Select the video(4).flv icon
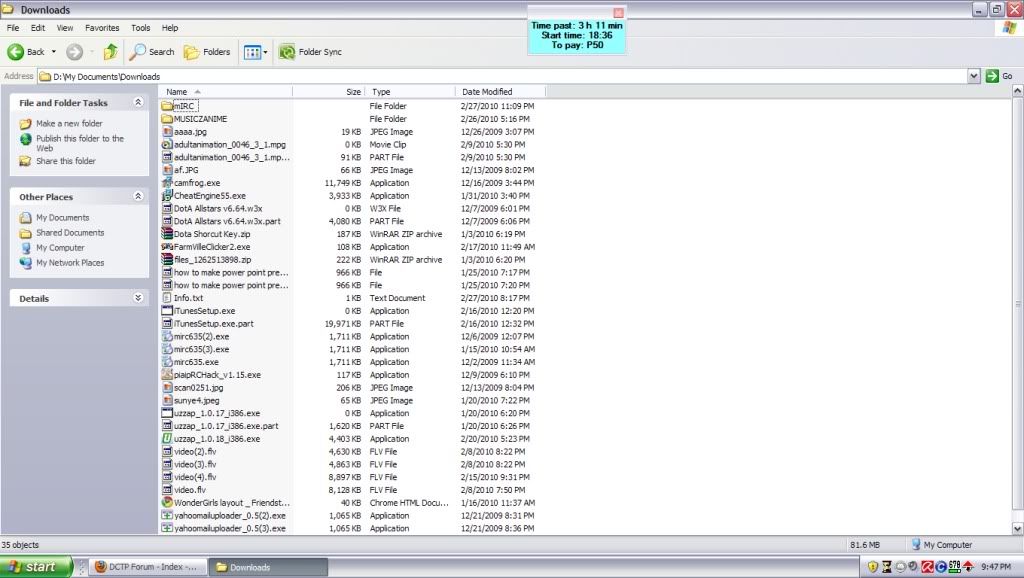Screen dimensions: 1024x578 (167, 477)
